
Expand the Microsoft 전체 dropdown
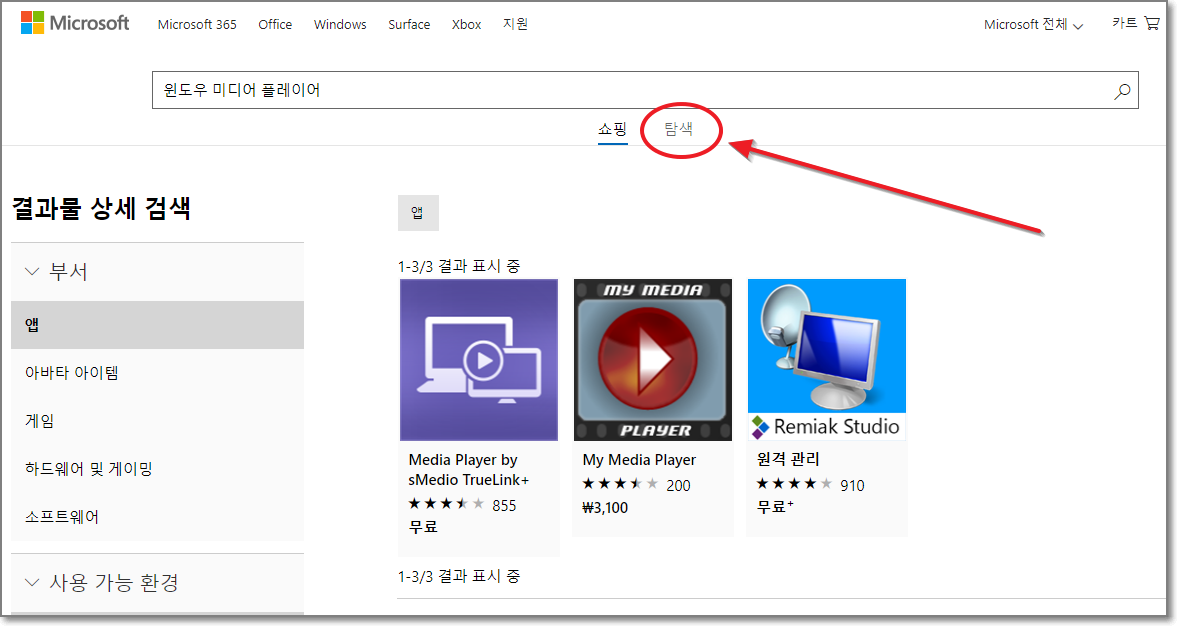(x=1034, y=25)
